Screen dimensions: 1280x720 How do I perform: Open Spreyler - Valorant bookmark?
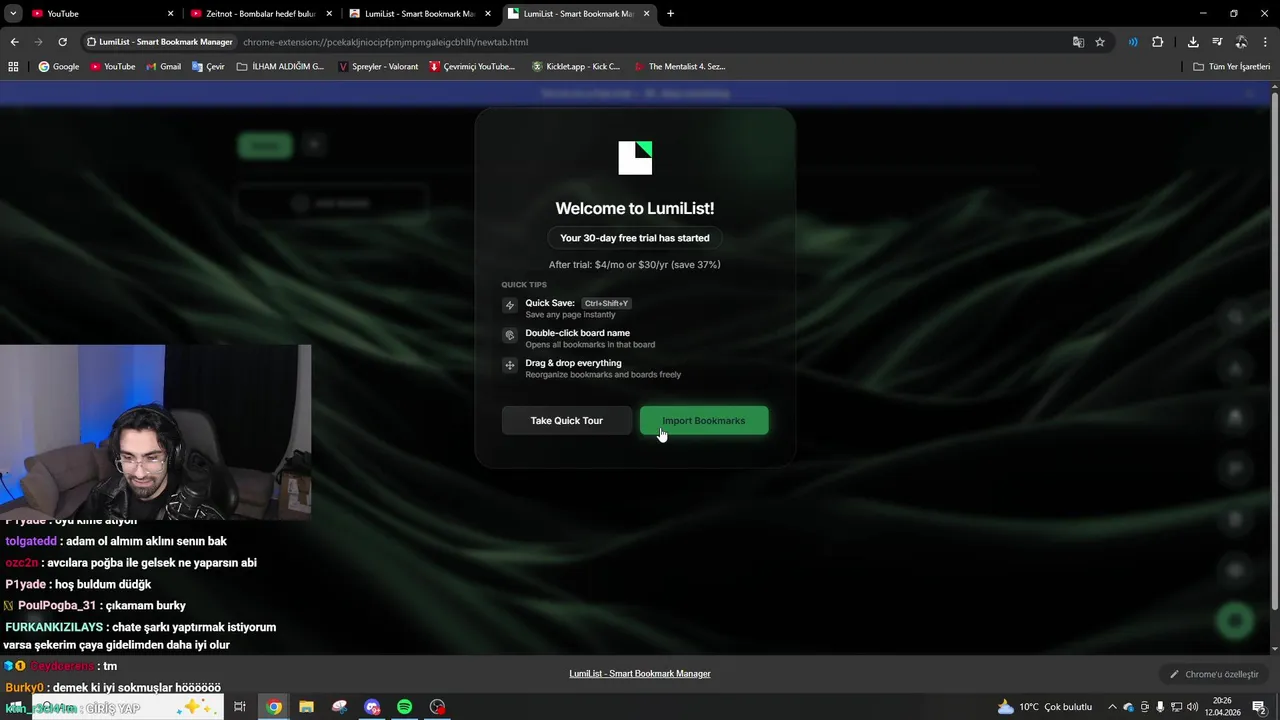(378, 67)
